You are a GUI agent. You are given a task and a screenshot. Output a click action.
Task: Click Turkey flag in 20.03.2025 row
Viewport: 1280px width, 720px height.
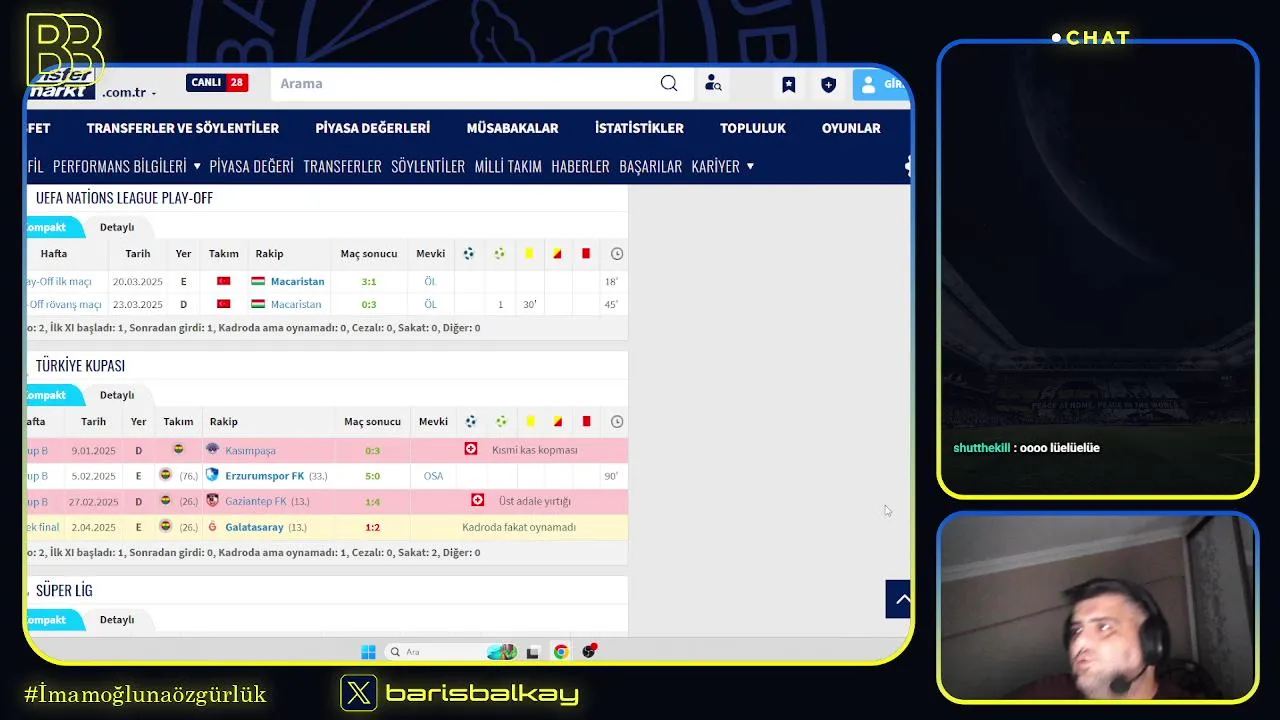point(224,282)
